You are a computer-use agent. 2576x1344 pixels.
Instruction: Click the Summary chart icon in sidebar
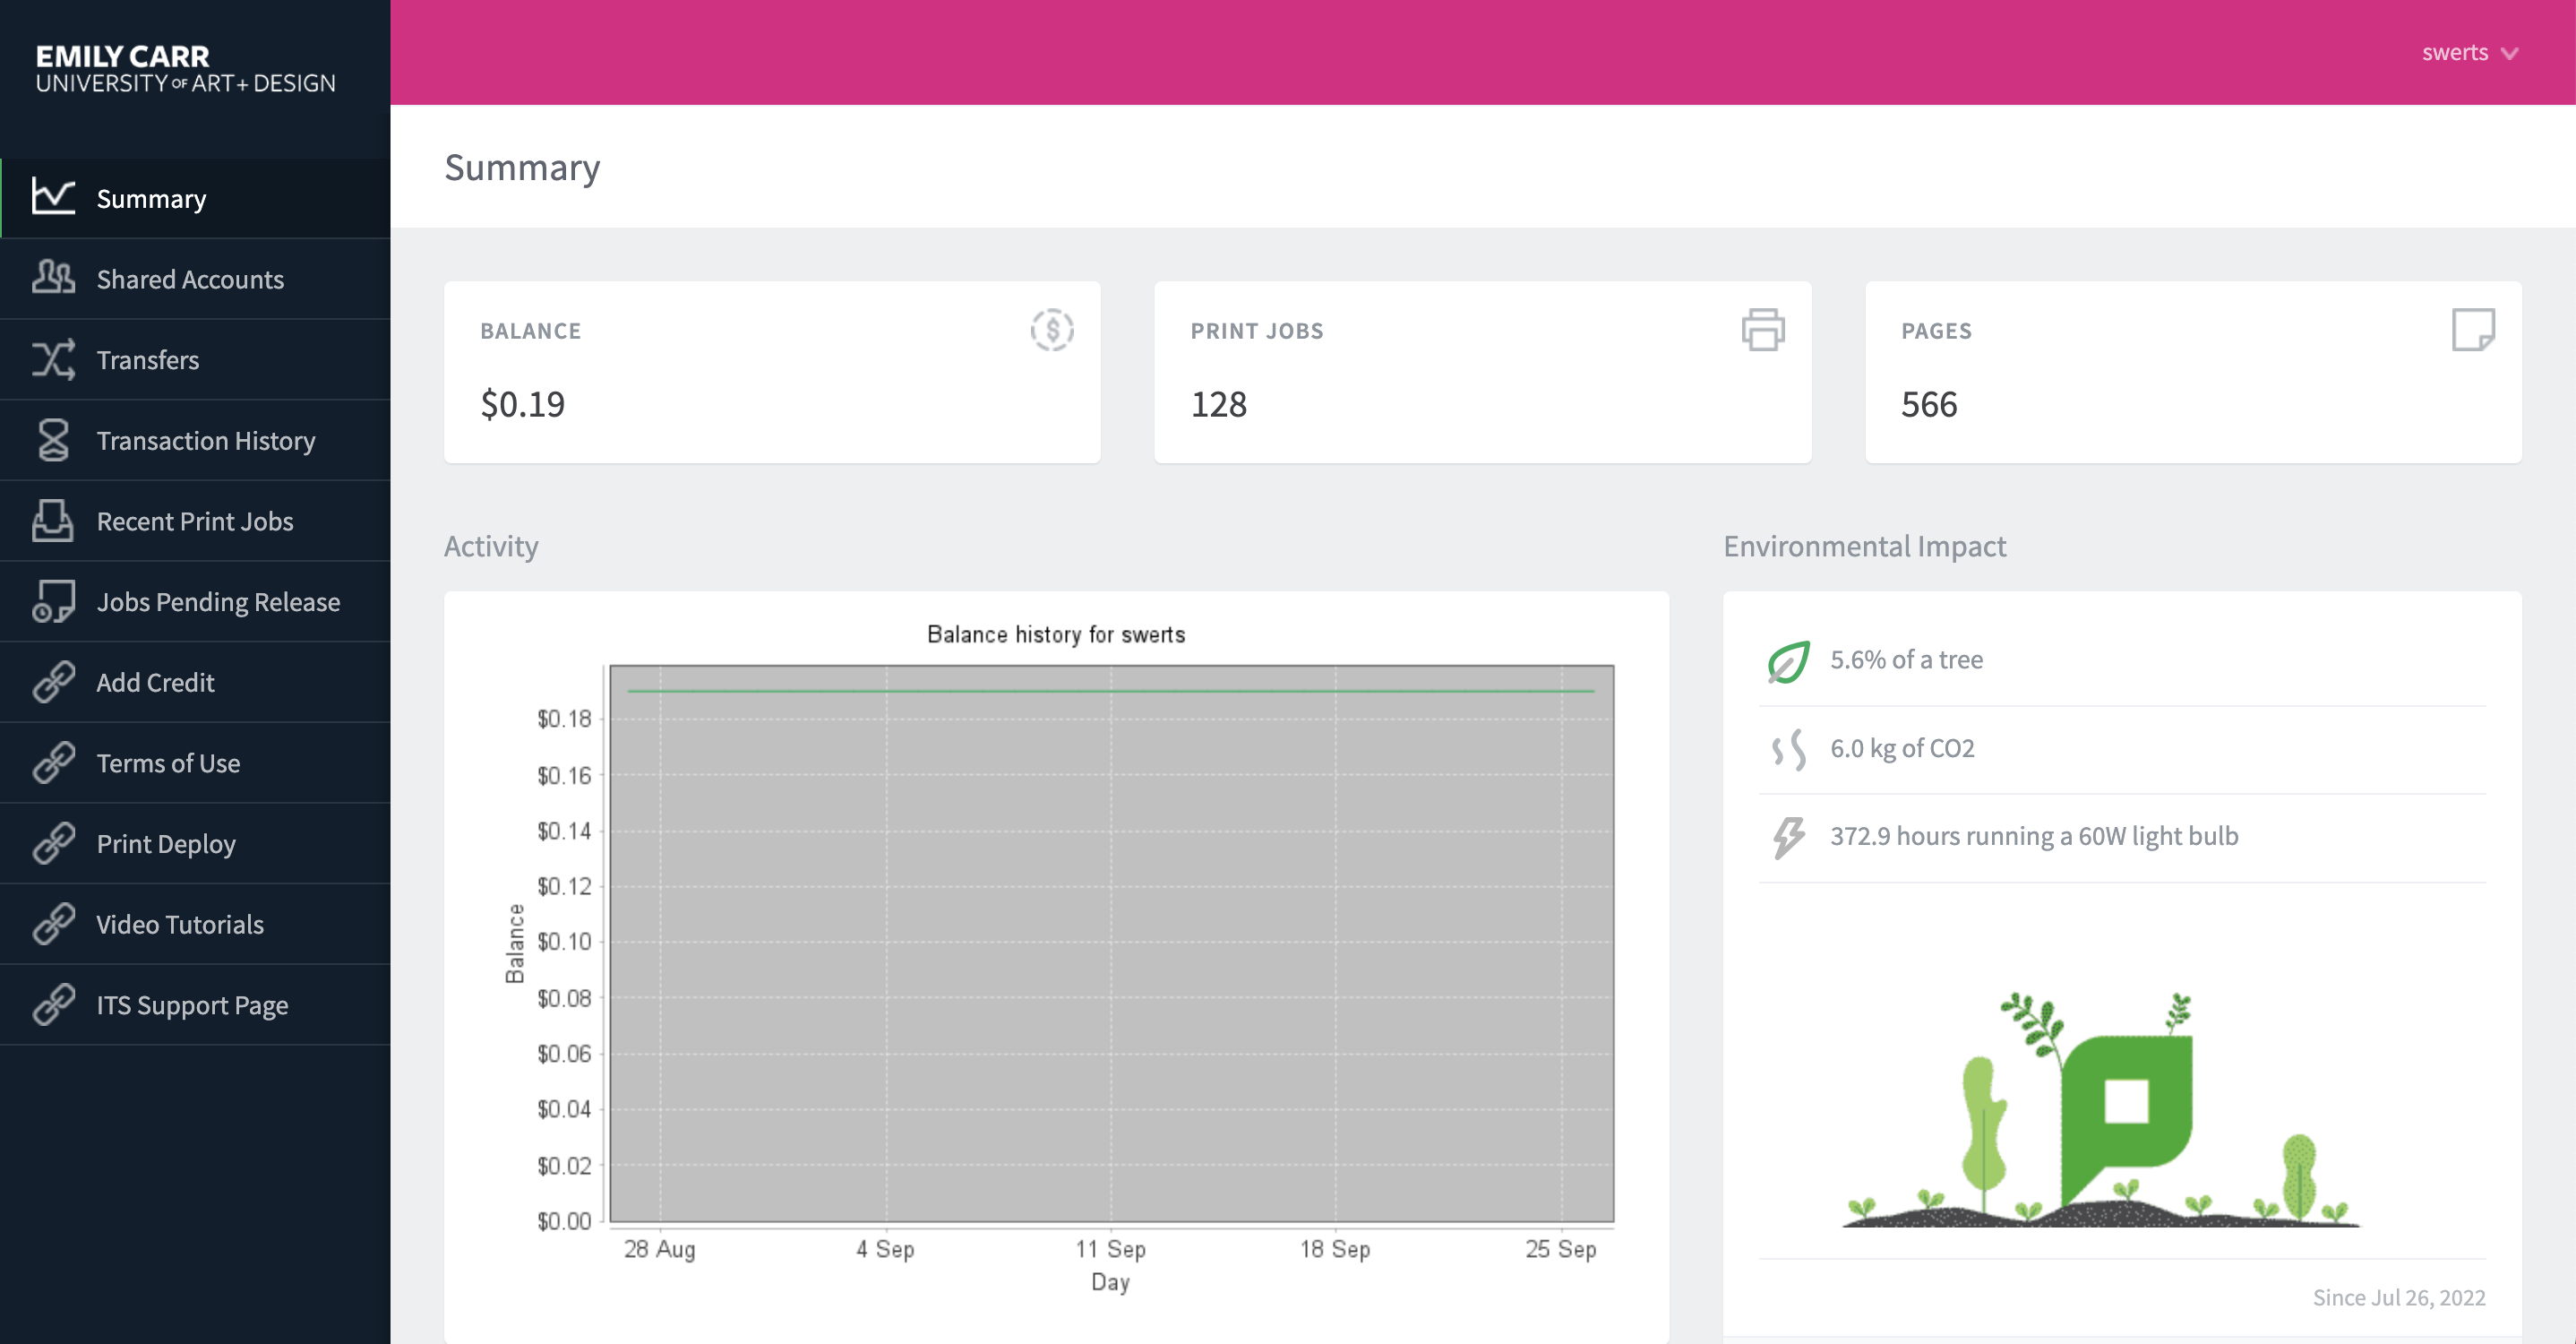53,197
